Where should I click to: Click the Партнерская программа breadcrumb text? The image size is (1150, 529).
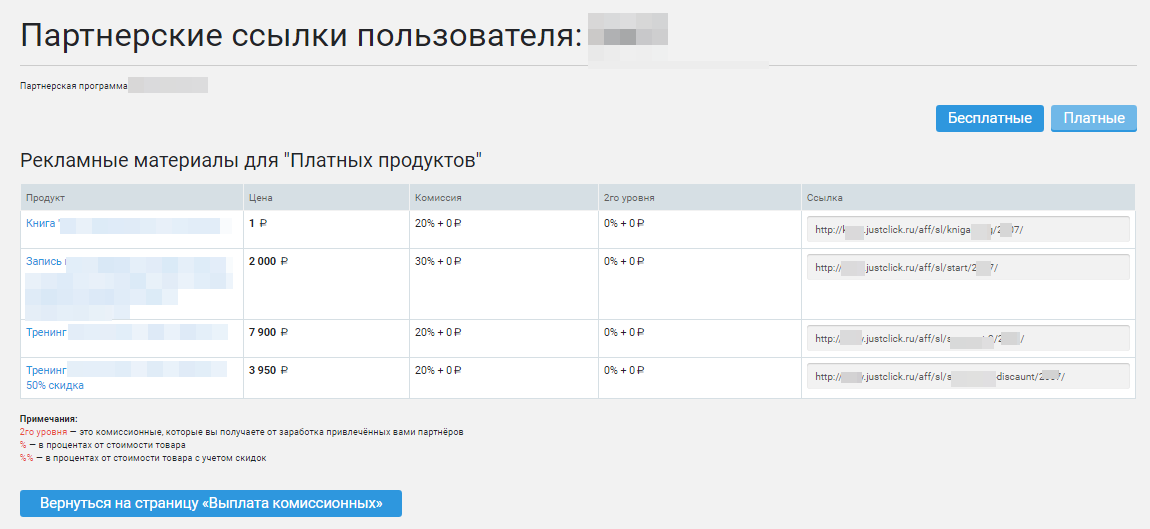tap(73, 86)
